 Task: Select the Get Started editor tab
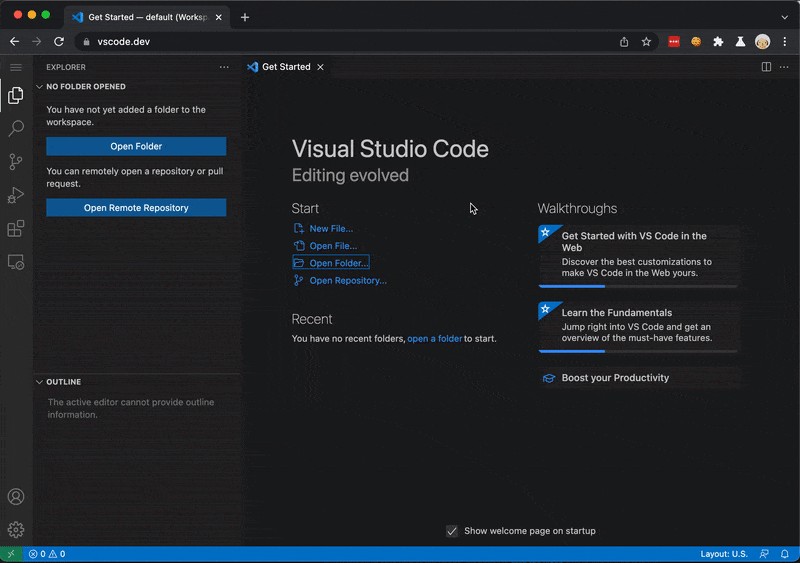[x=285, y=67]
